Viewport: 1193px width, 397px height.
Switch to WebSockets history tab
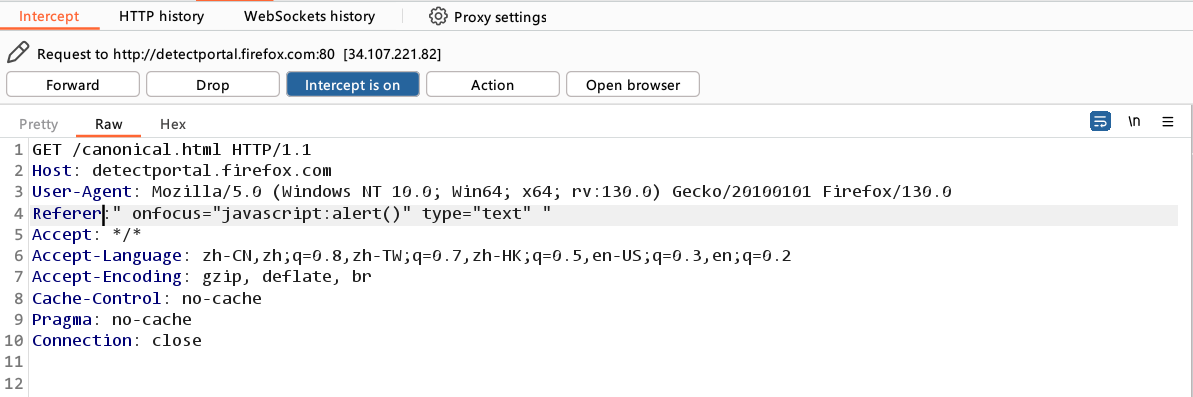tap(310, 16)
